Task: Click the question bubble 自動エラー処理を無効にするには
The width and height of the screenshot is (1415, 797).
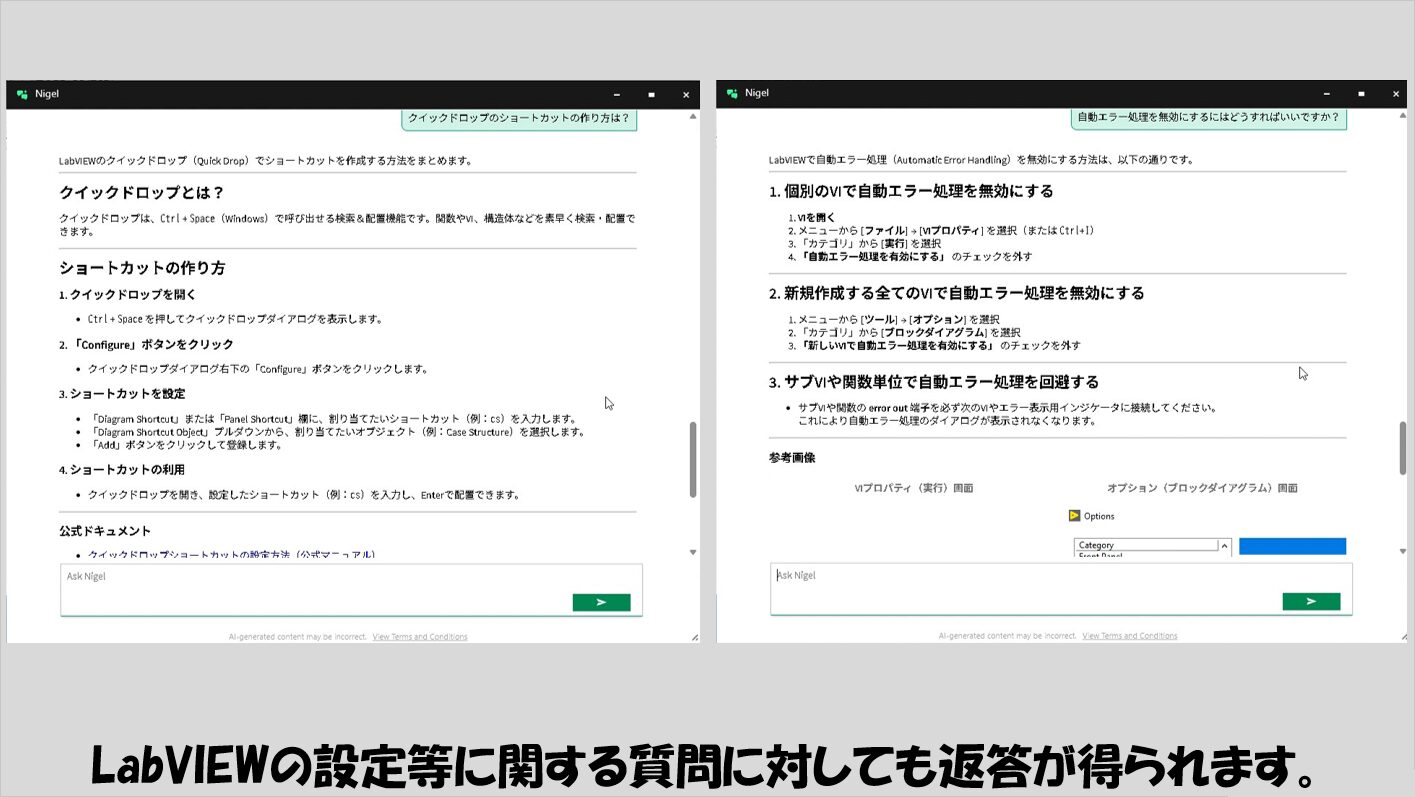Action: tap(1209, 118)
